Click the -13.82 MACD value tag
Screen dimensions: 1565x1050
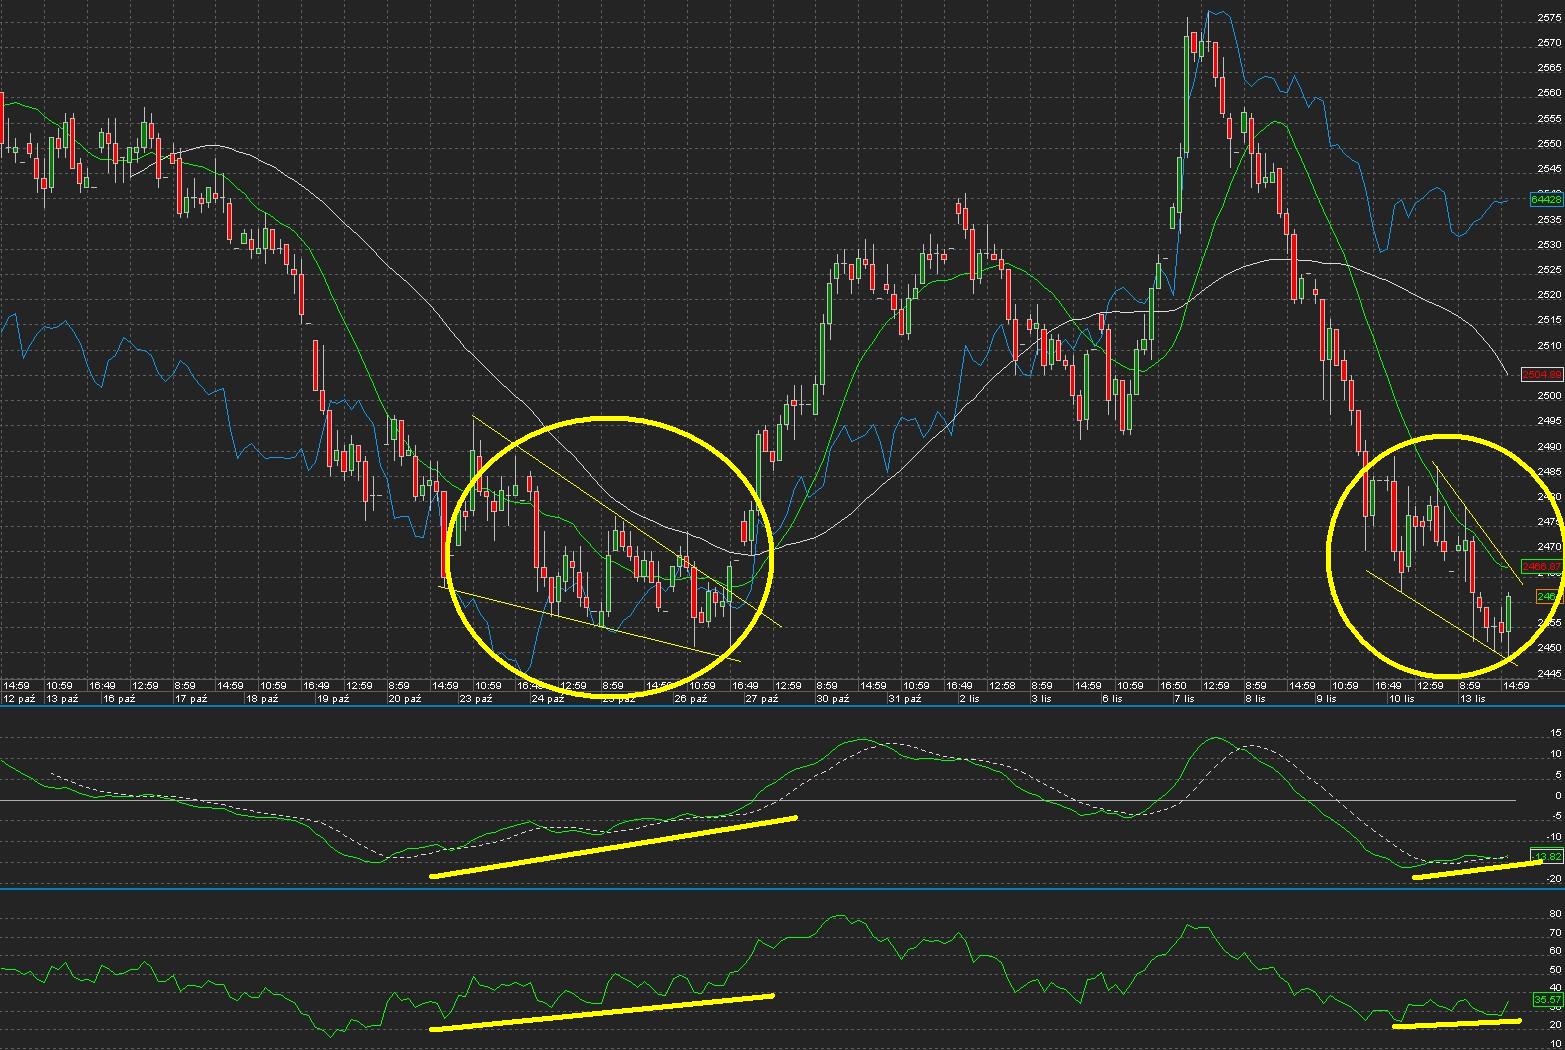1548,857
